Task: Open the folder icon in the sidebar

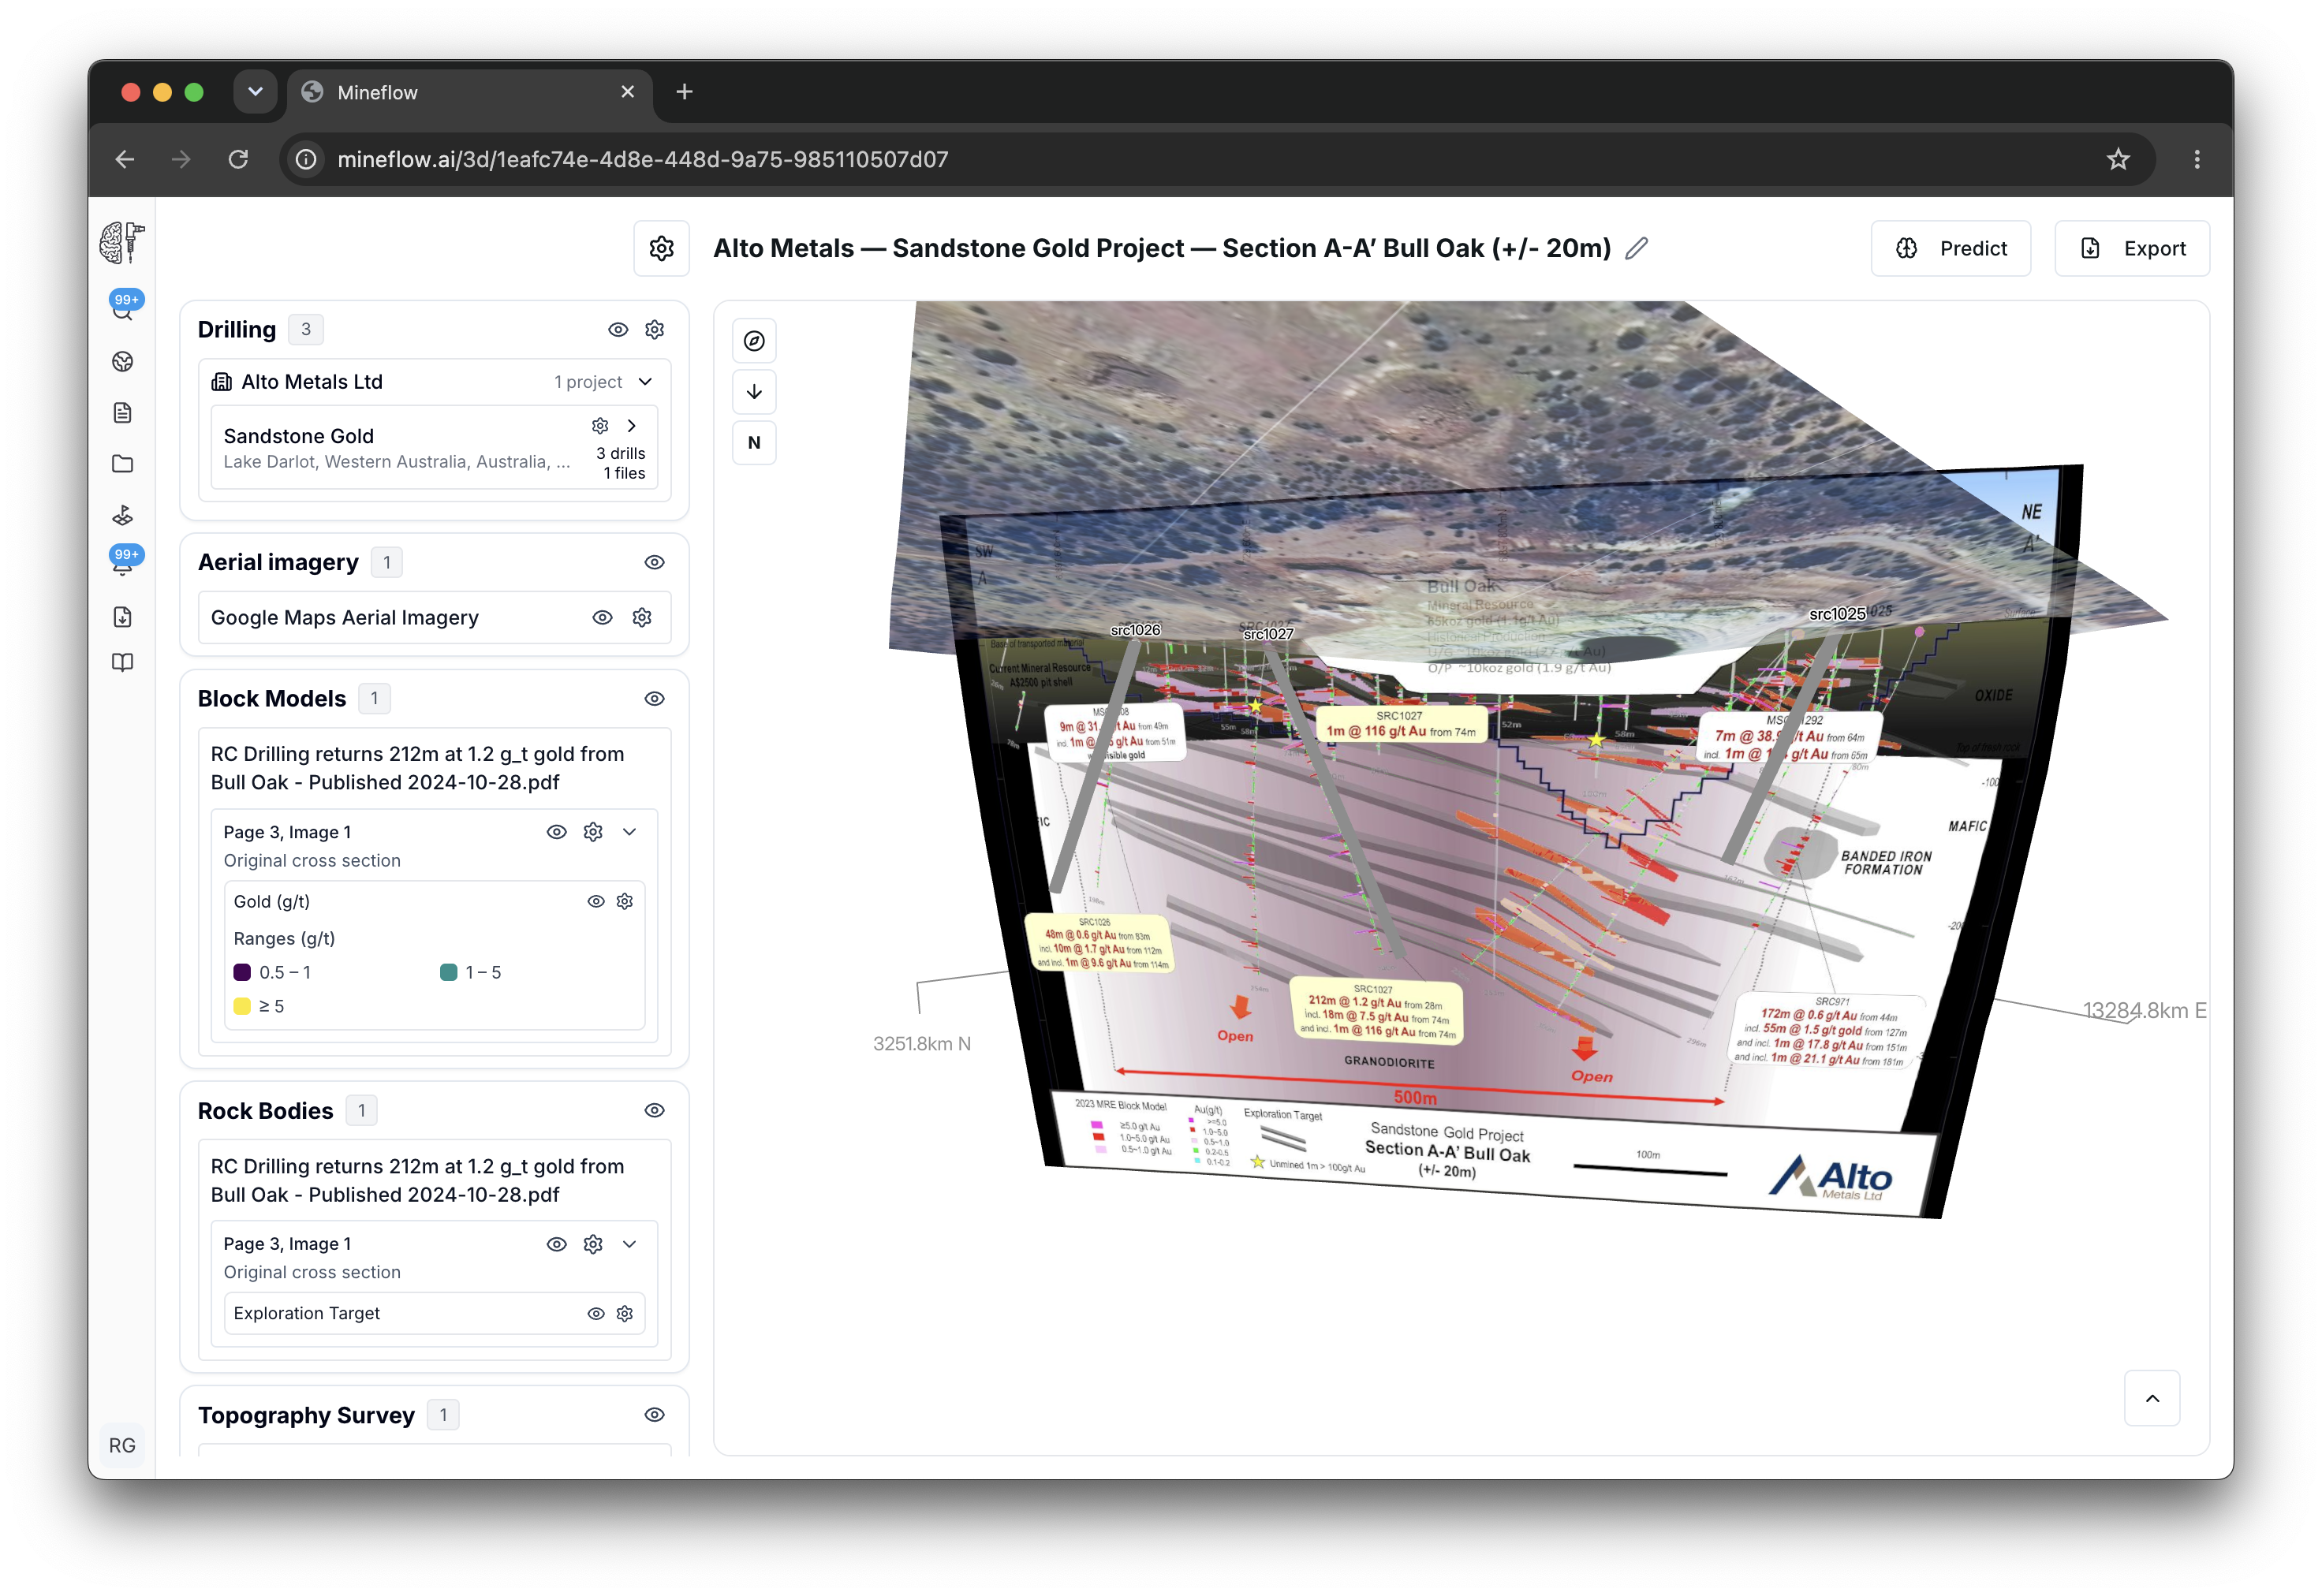Action: [123, 464]
